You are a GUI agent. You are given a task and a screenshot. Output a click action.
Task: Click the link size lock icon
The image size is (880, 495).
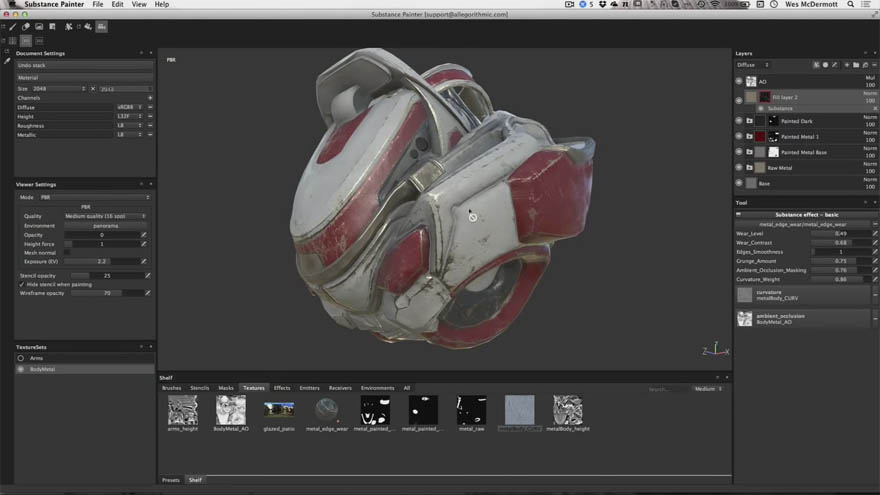93,89
